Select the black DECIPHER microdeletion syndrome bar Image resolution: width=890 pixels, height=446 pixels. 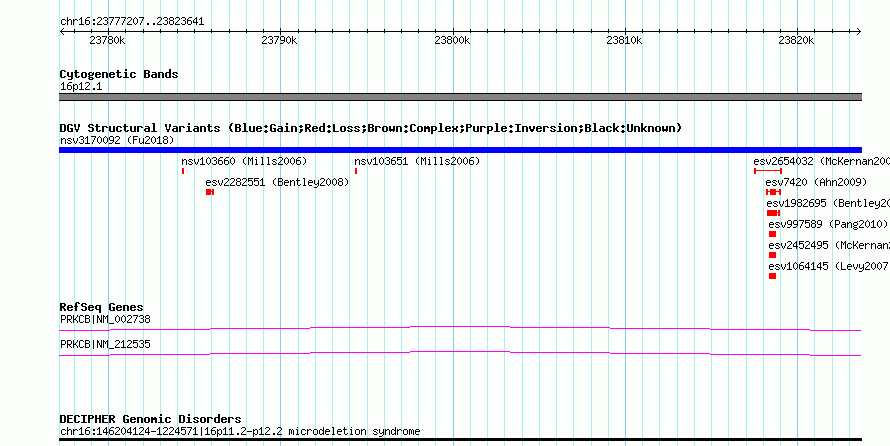tap(460, 440)
